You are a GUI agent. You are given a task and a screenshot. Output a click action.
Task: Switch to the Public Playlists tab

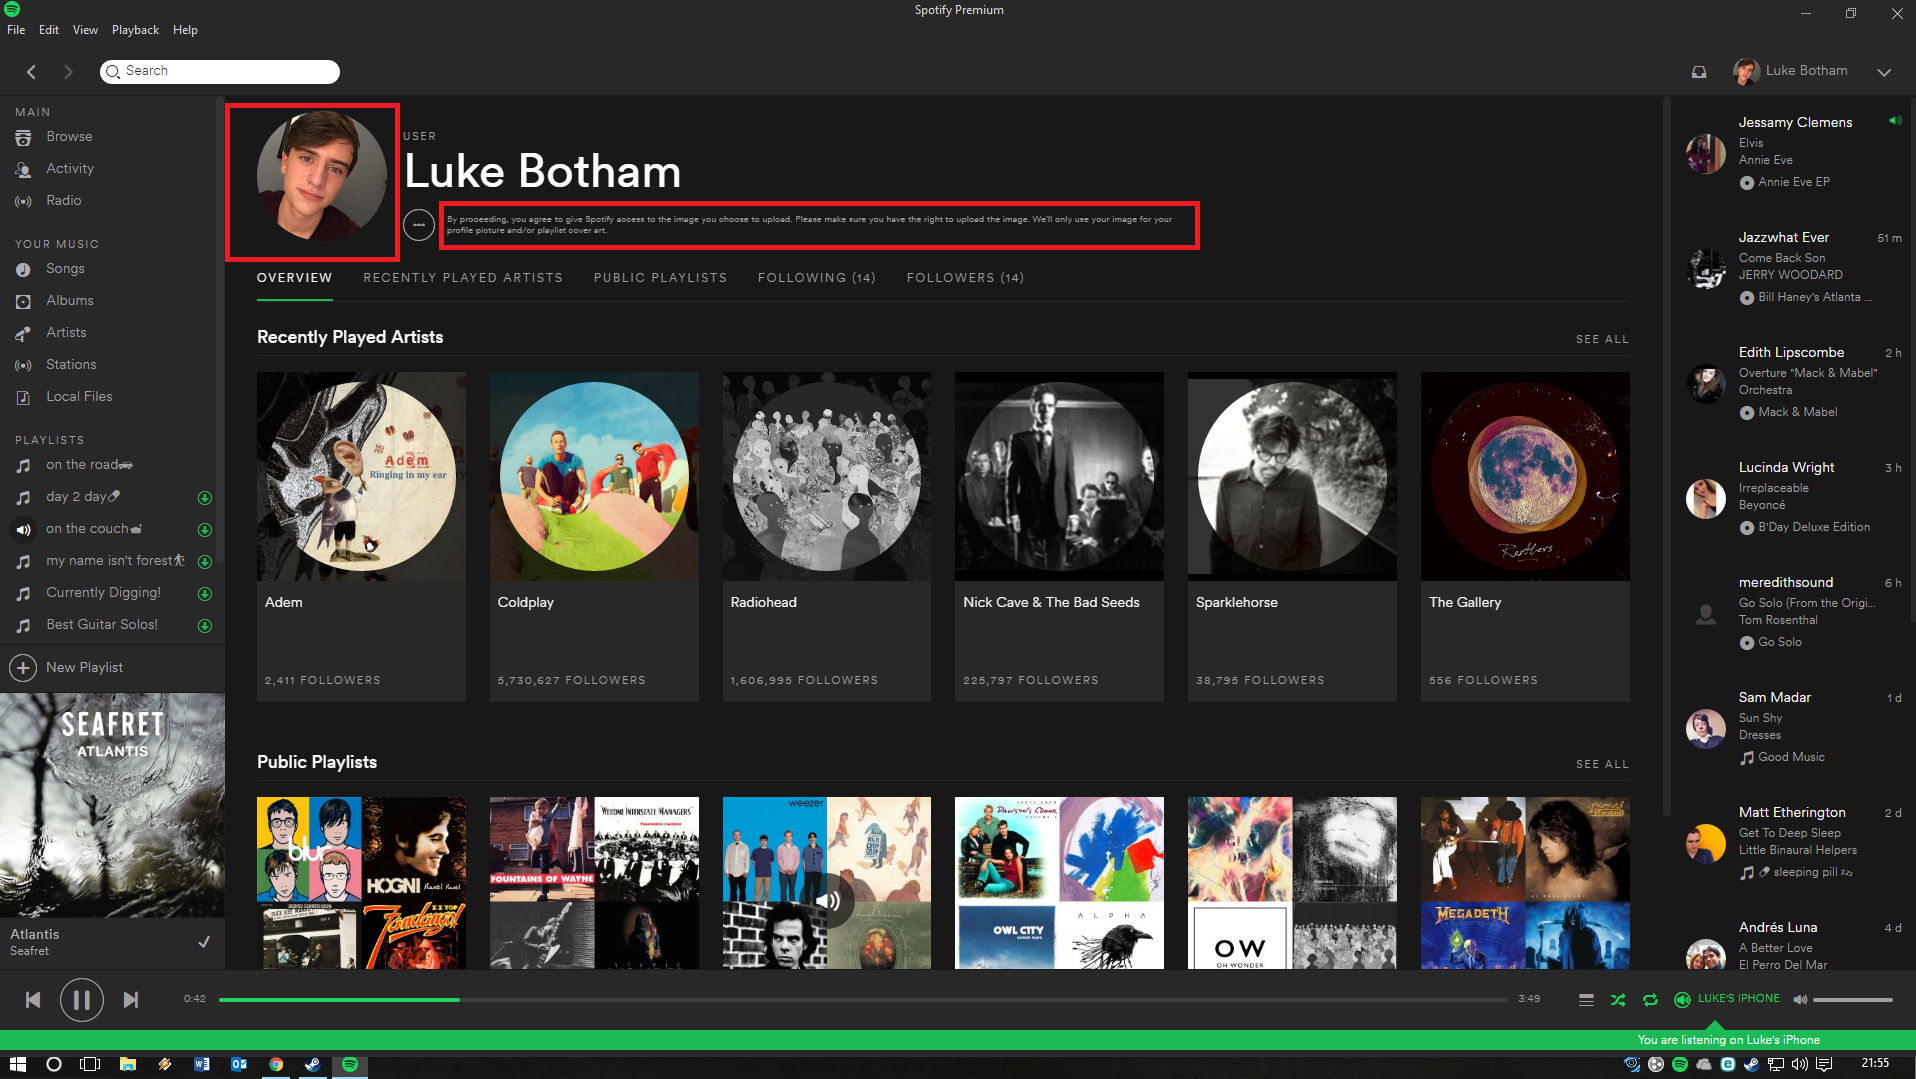coord(660,278)
